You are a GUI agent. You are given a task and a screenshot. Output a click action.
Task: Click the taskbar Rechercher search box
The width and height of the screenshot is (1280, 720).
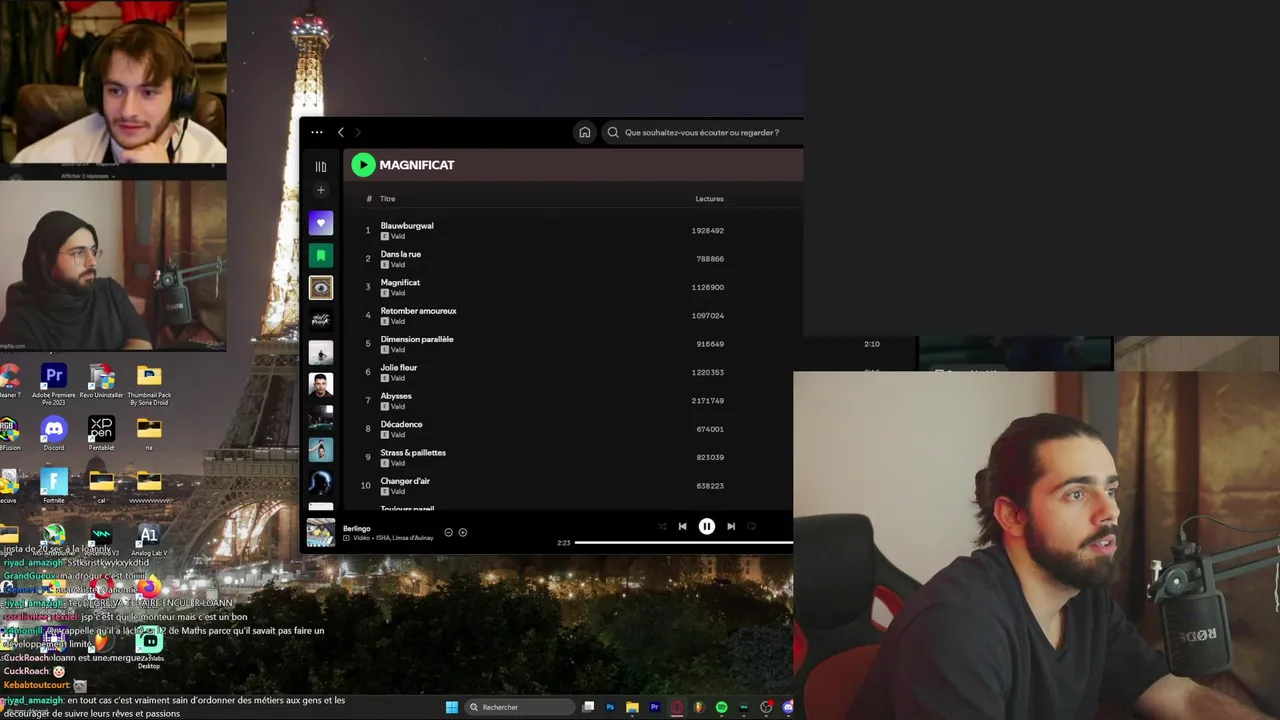(x=520, y=707)
